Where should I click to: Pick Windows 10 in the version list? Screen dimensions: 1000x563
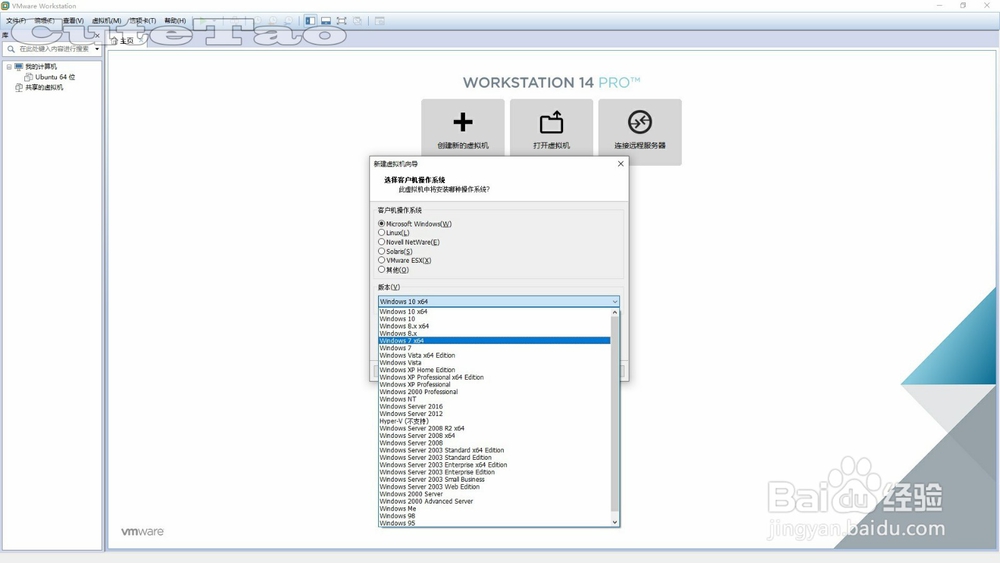pos(494,319)
